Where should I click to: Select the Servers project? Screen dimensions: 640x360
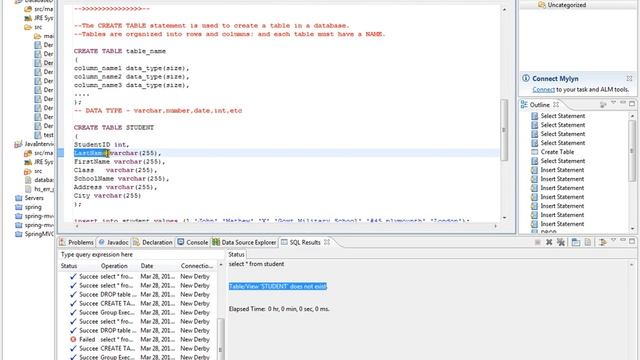34,198
